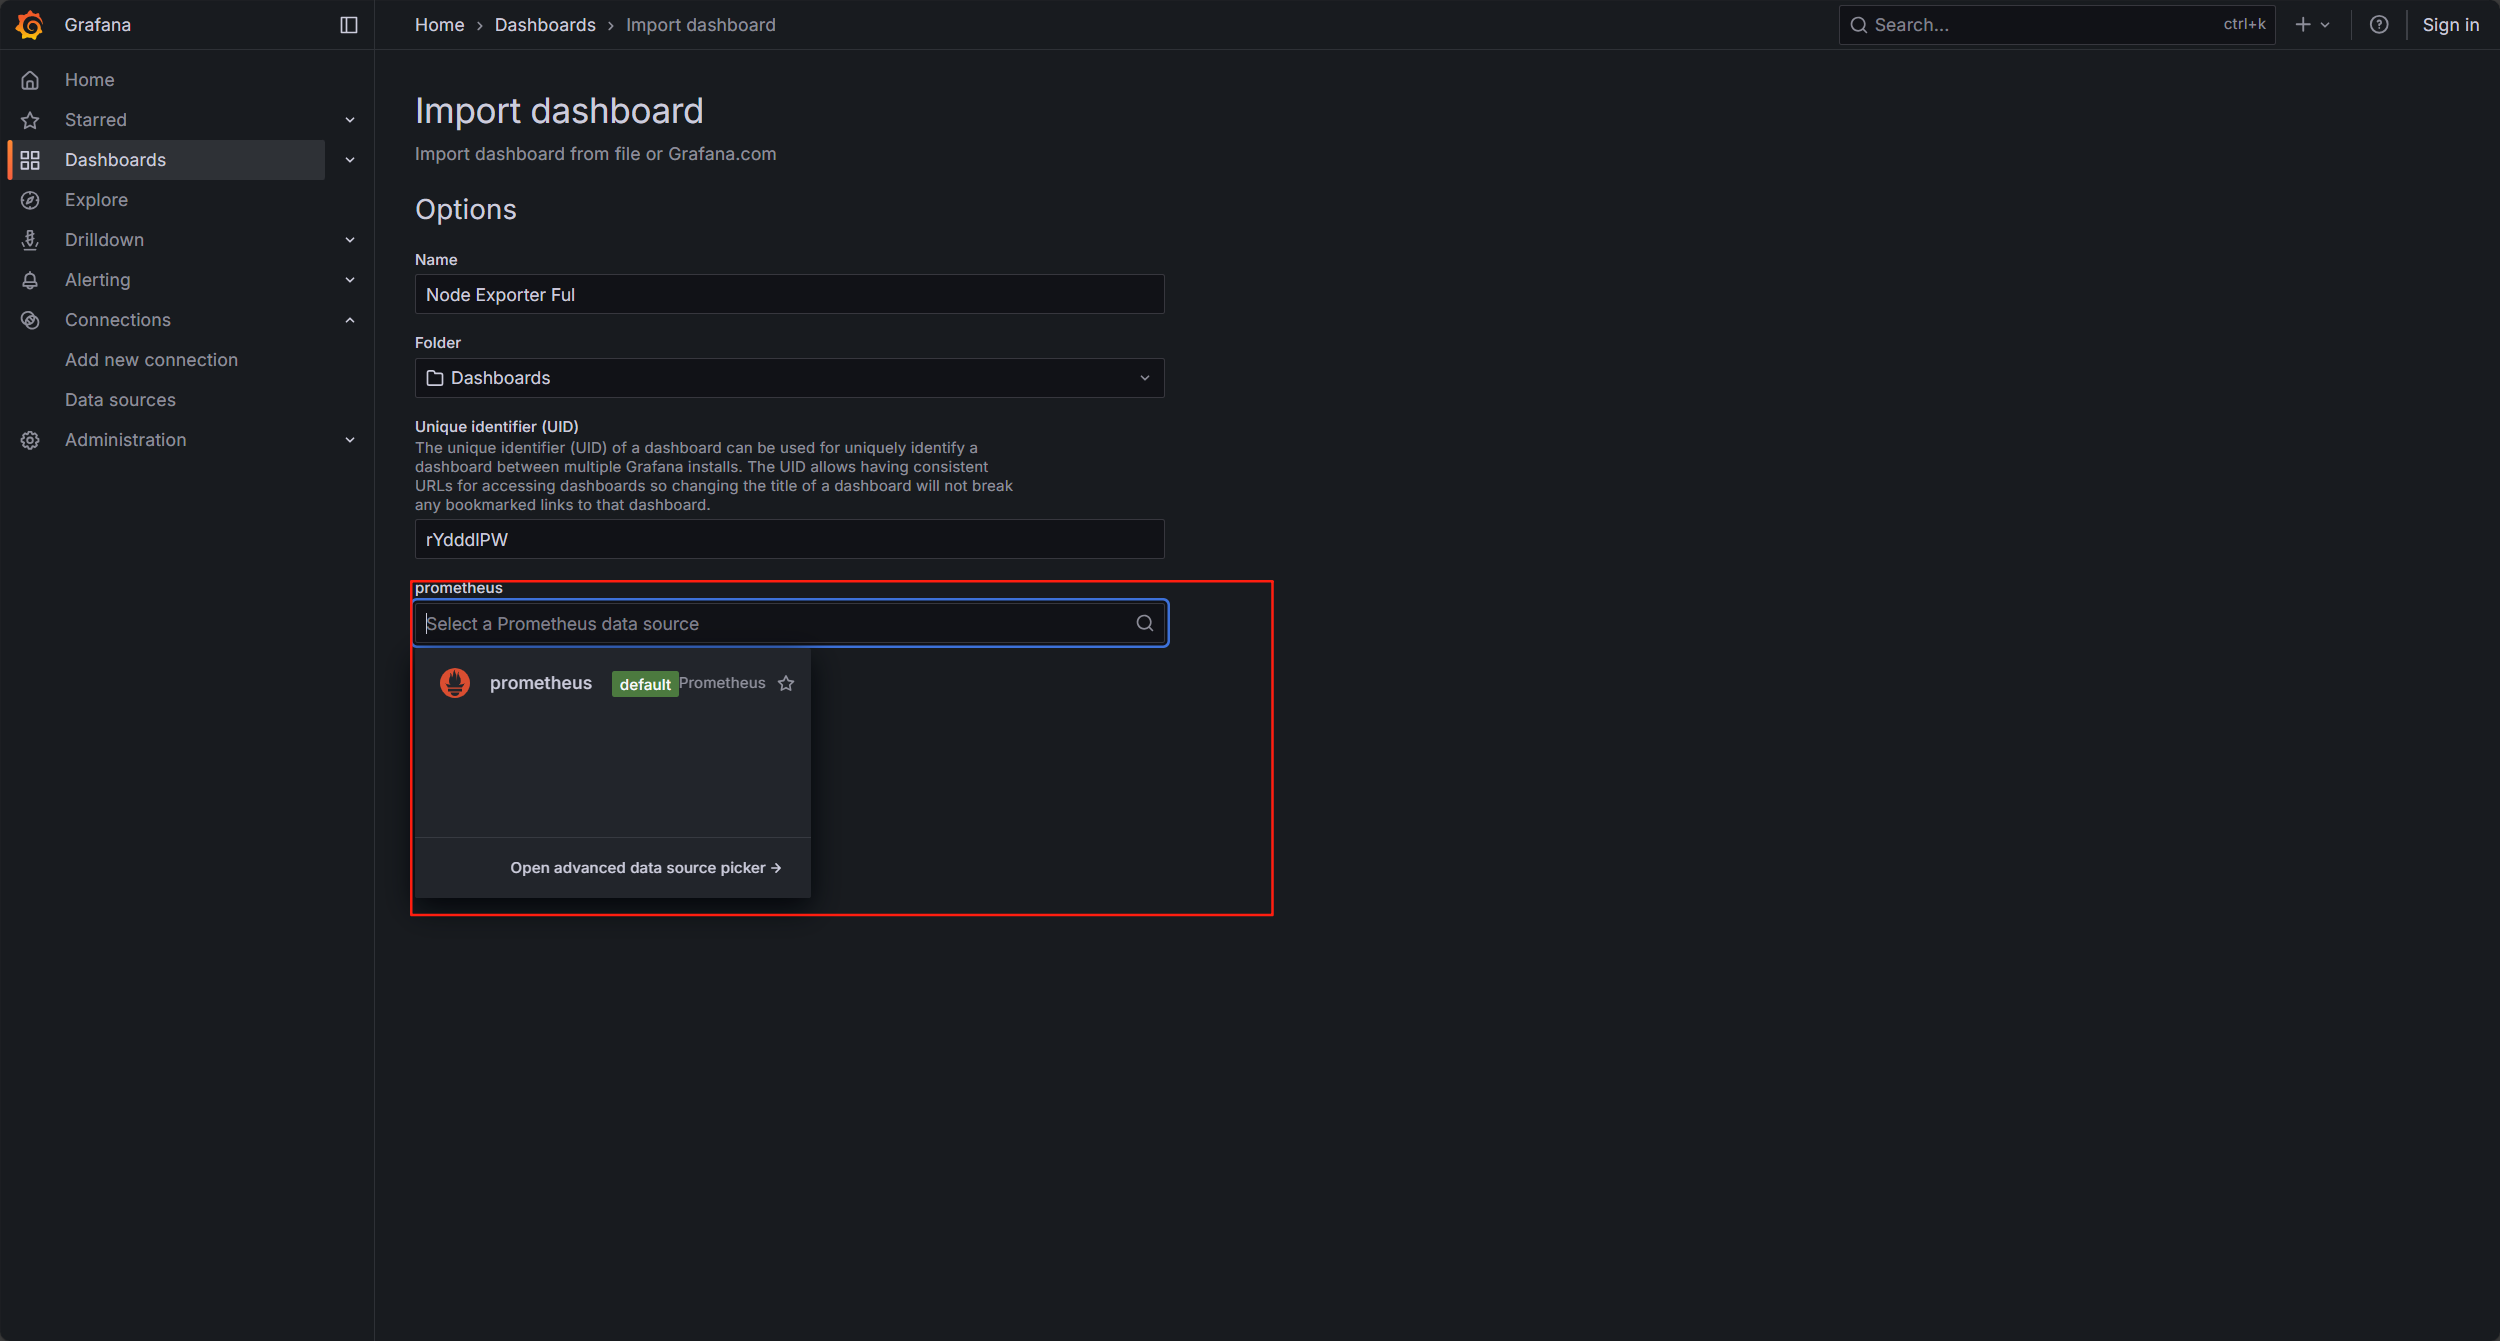2500x1341 pixels.
Task: Expand the Starred section chevron
Action: click(350, 120)
